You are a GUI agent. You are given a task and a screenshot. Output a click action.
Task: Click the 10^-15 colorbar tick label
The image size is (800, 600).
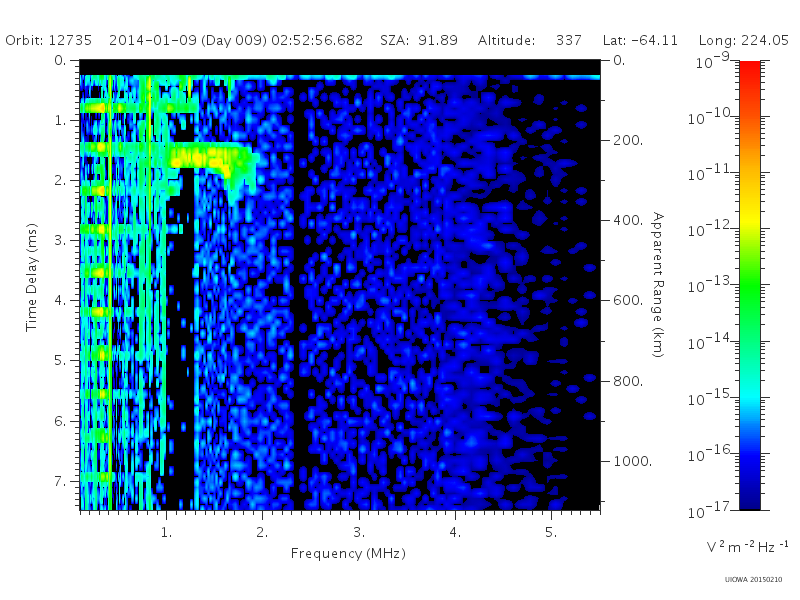[711, 398]
